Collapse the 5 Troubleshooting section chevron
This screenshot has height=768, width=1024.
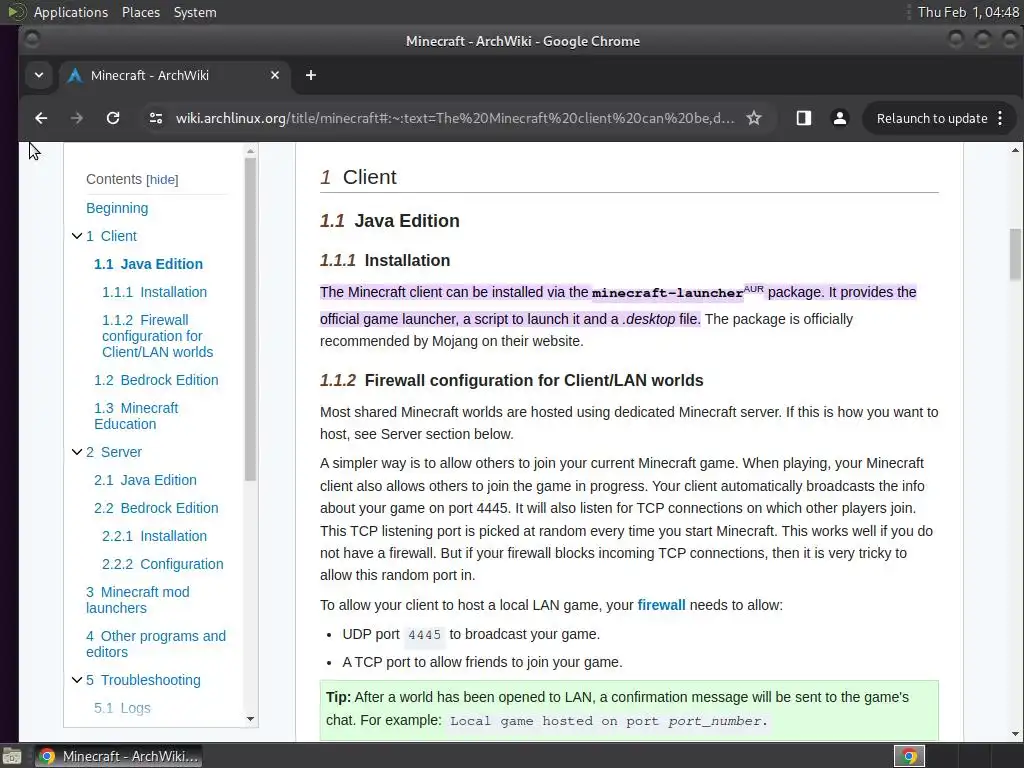coord(77,680)
